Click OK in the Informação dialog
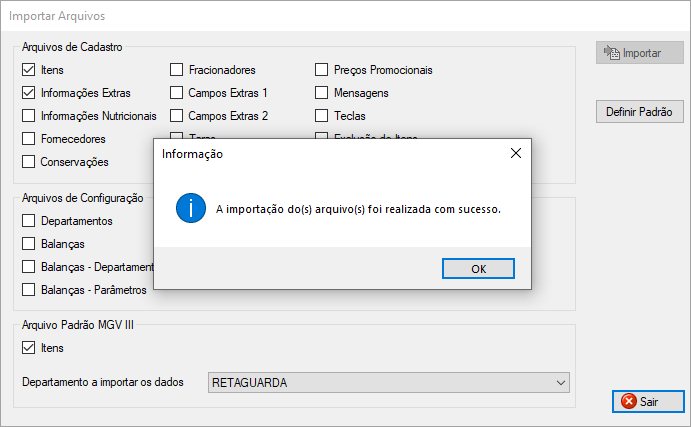This screenshot has width=691, height=427. click(478, 268)
